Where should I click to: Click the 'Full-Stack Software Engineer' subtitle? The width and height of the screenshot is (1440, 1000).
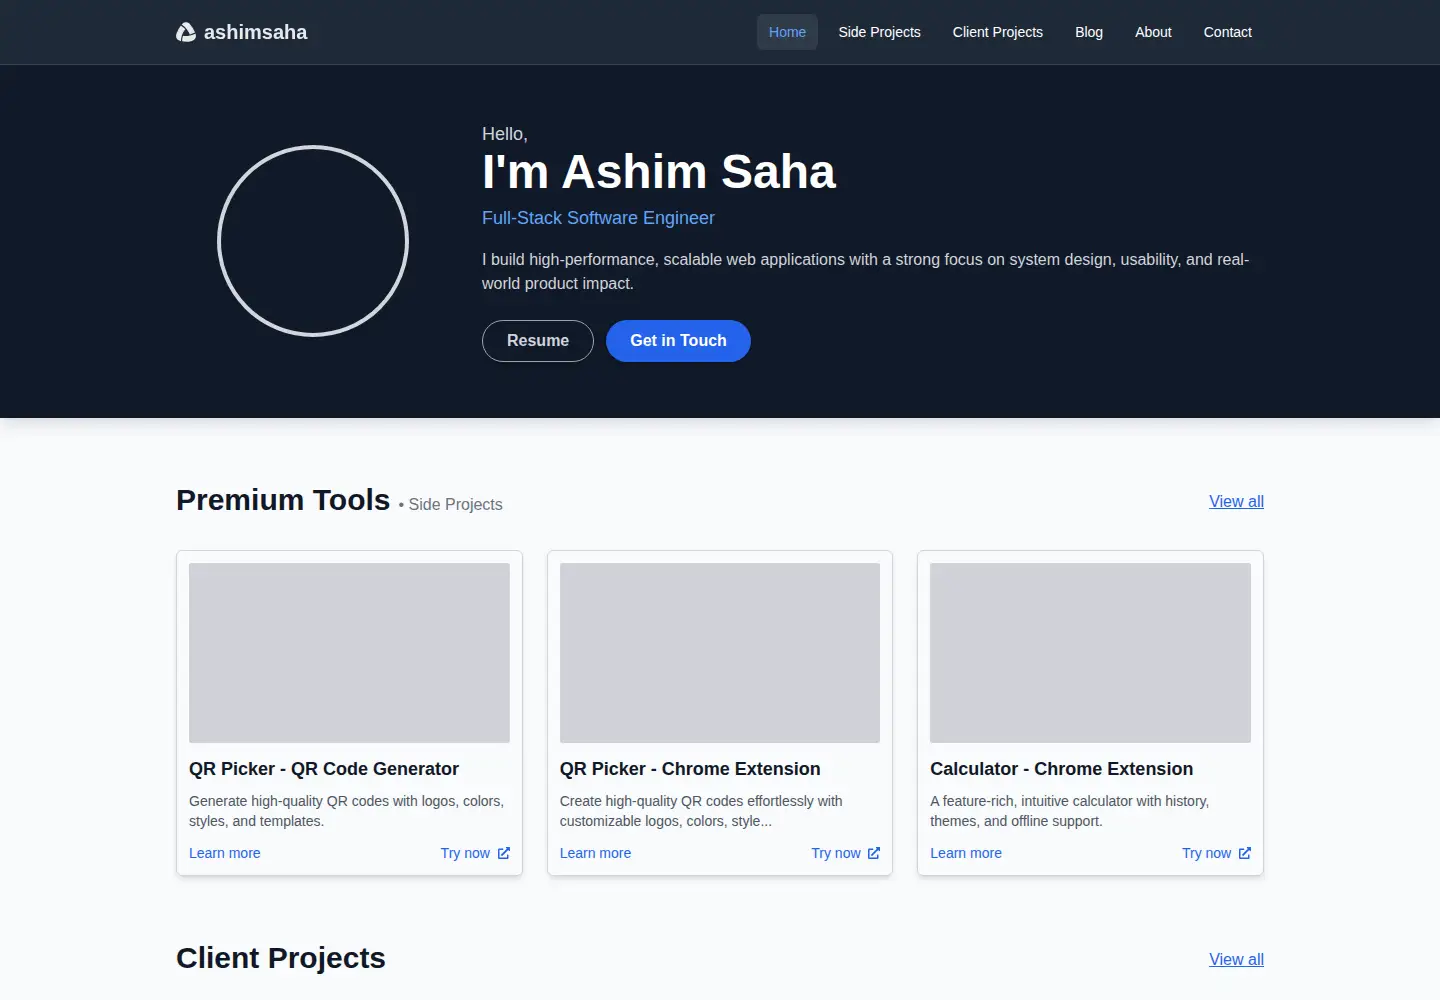click(598, 218)
